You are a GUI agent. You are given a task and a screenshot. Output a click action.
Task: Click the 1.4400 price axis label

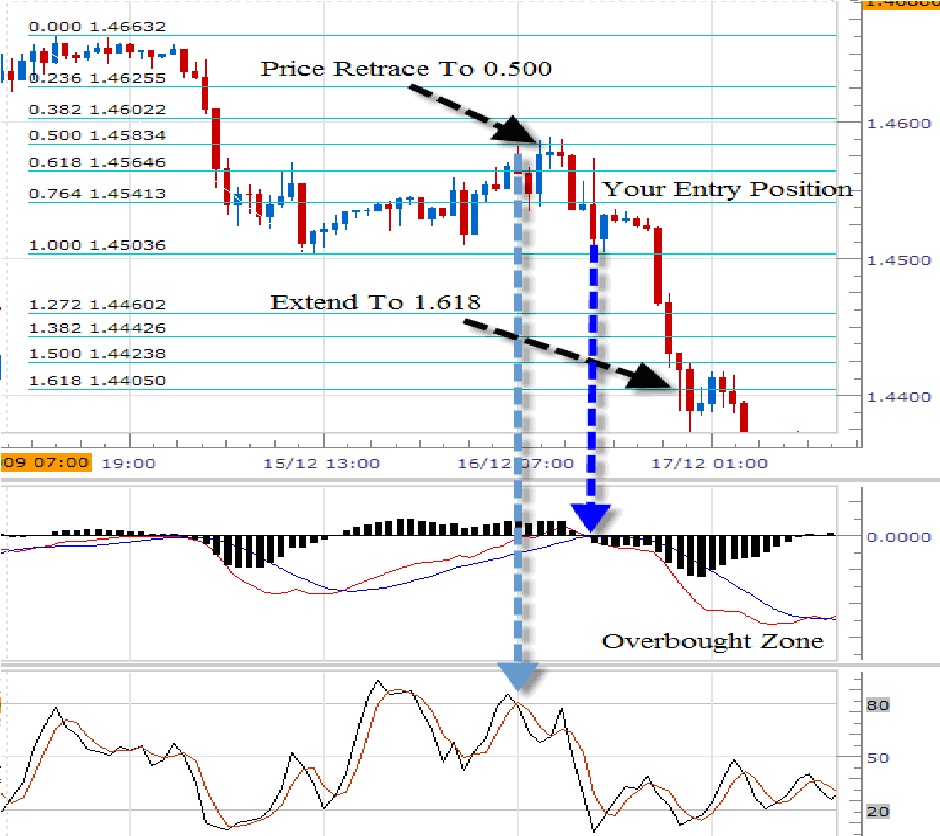pyautogui.click(x=899, y=397)
